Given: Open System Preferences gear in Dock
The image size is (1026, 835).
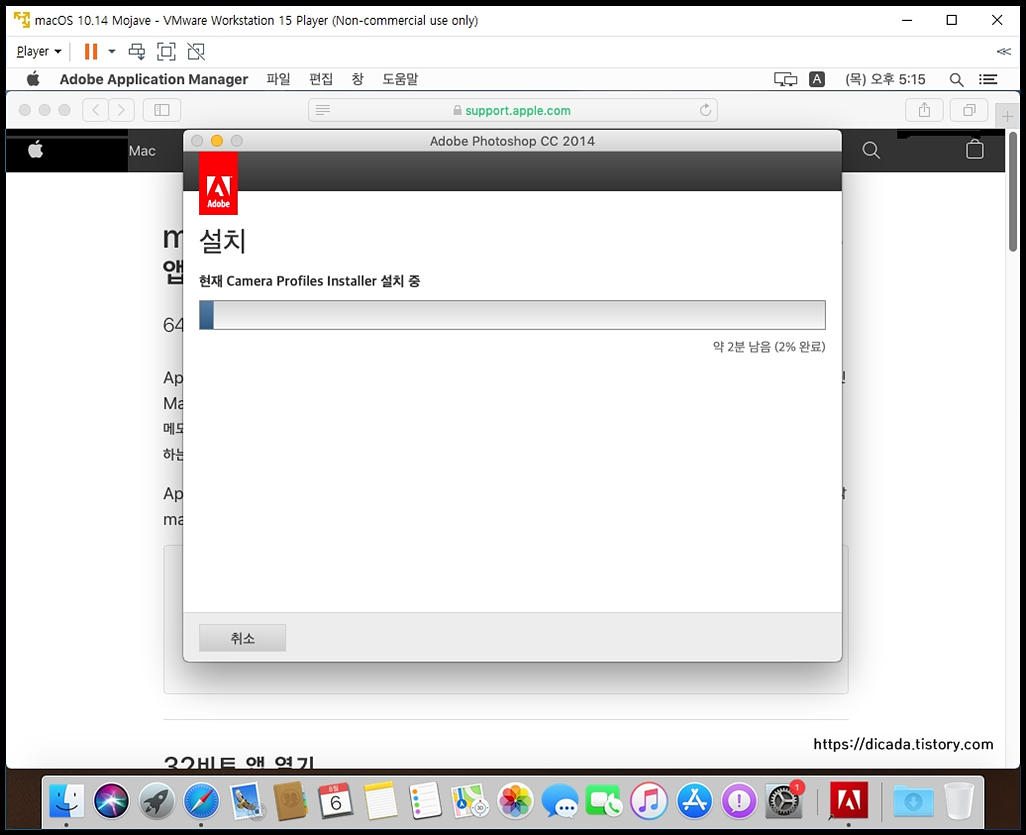Looking at the screenshot, I should point(784,801).
